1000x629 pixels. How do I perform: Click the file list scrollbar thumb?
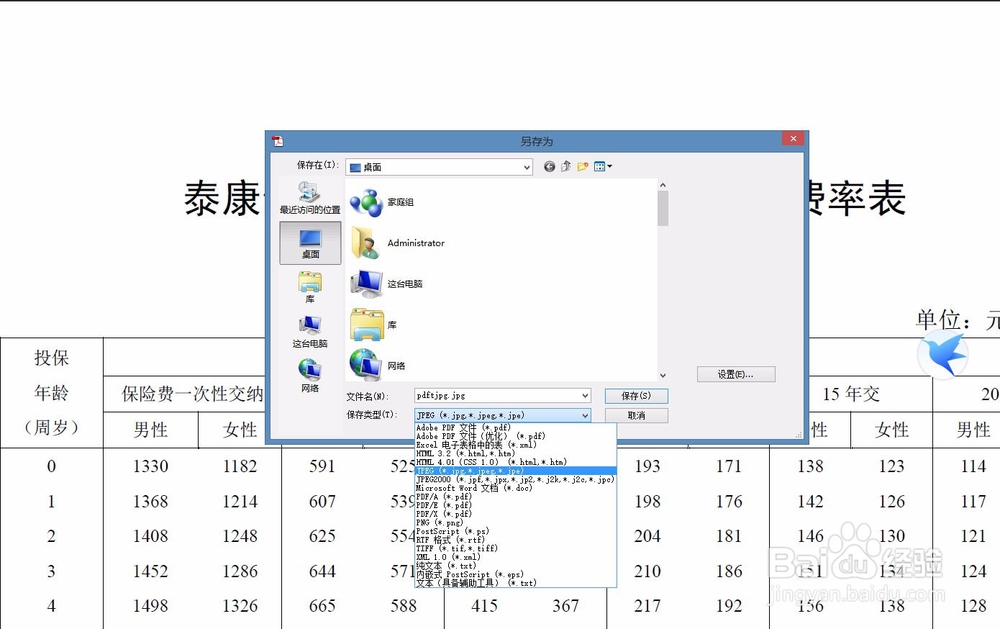(x=663, y=209)
